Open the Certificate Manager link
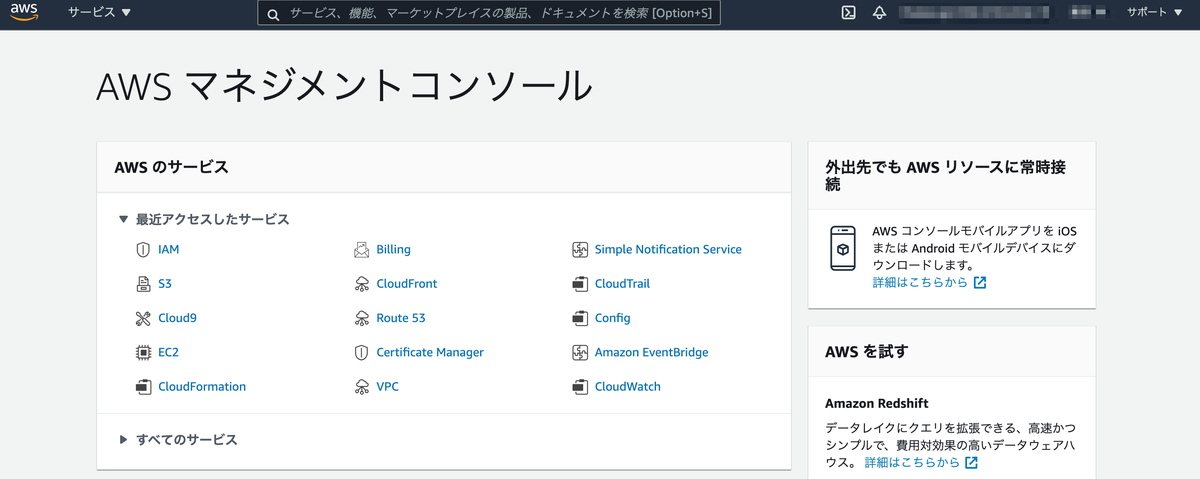This screenshot has height=479, width=1200. point(430,352)
